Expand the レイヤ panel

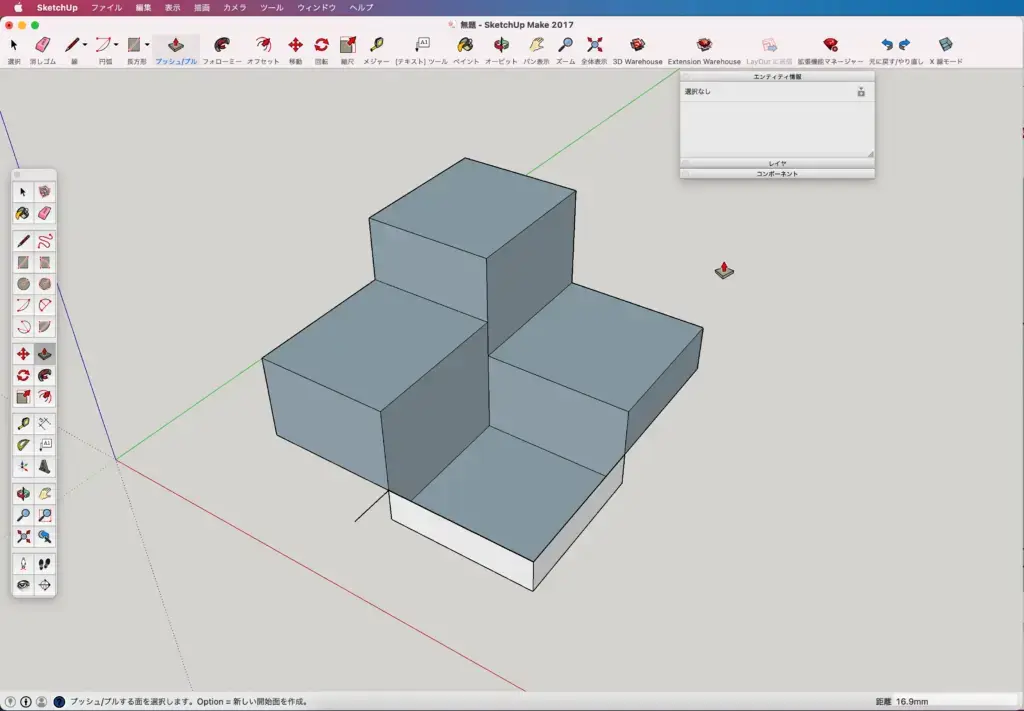[x=777, y=163]
